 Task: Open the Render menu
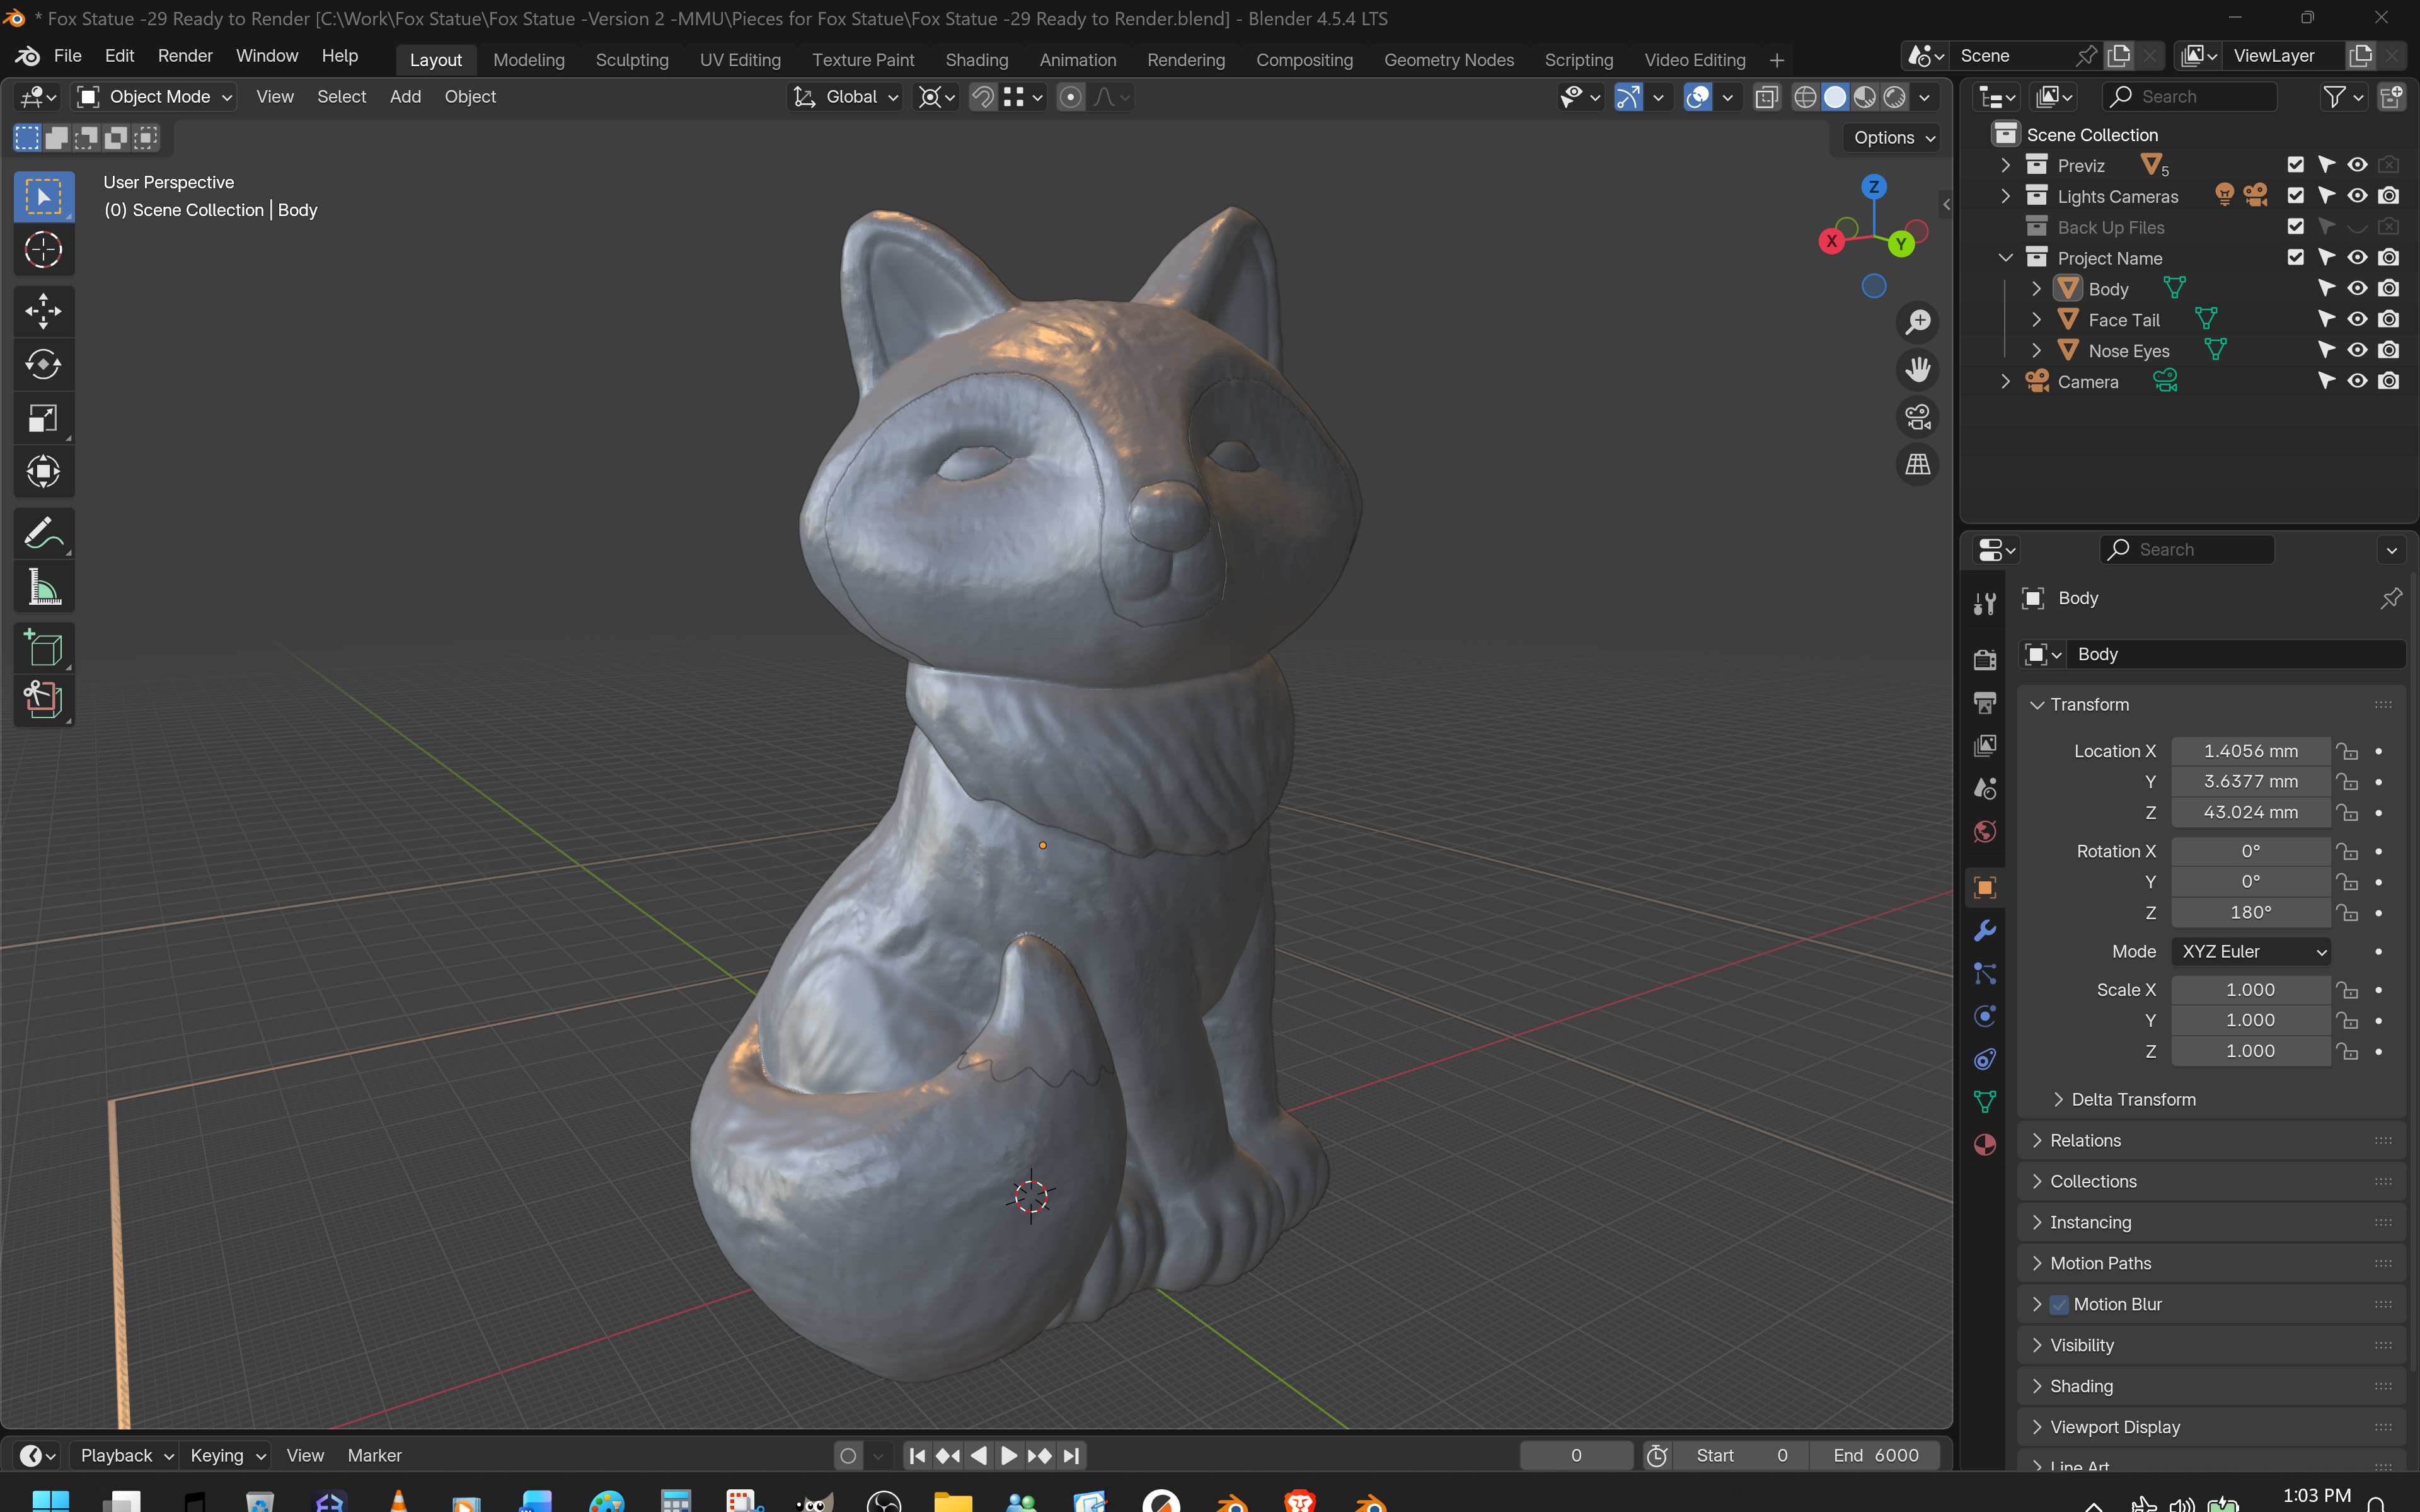point(185,56)
